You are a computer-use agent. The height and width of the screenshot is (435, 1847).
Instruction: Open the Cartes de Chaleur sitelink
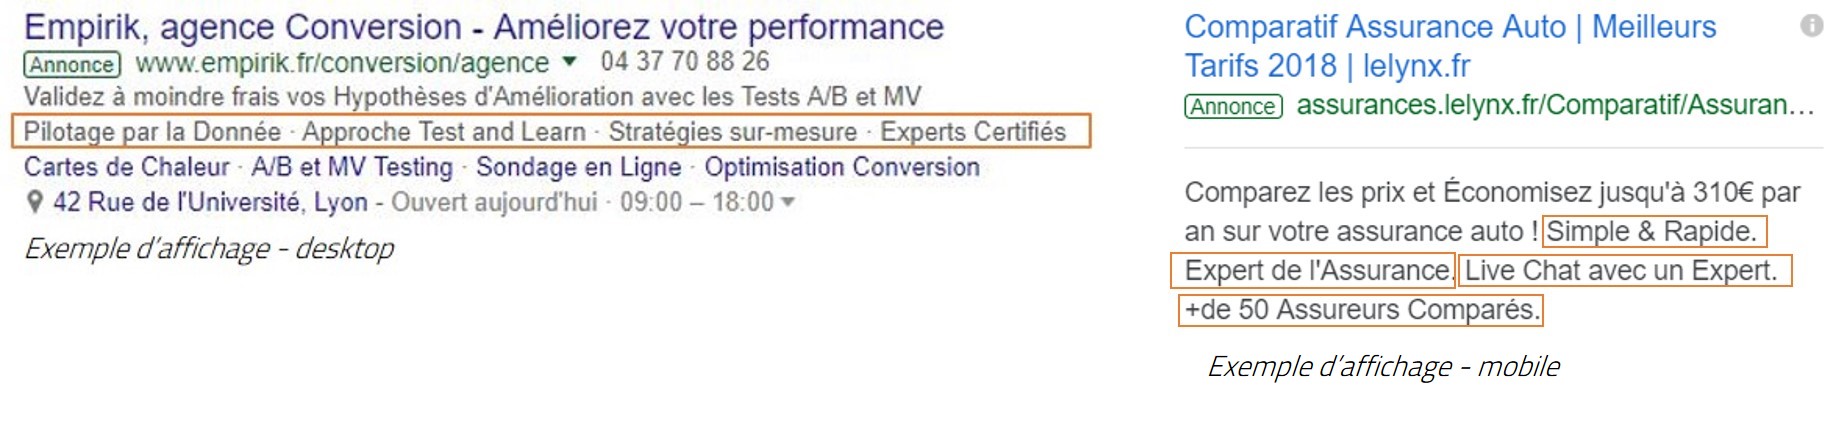[126, 167]
